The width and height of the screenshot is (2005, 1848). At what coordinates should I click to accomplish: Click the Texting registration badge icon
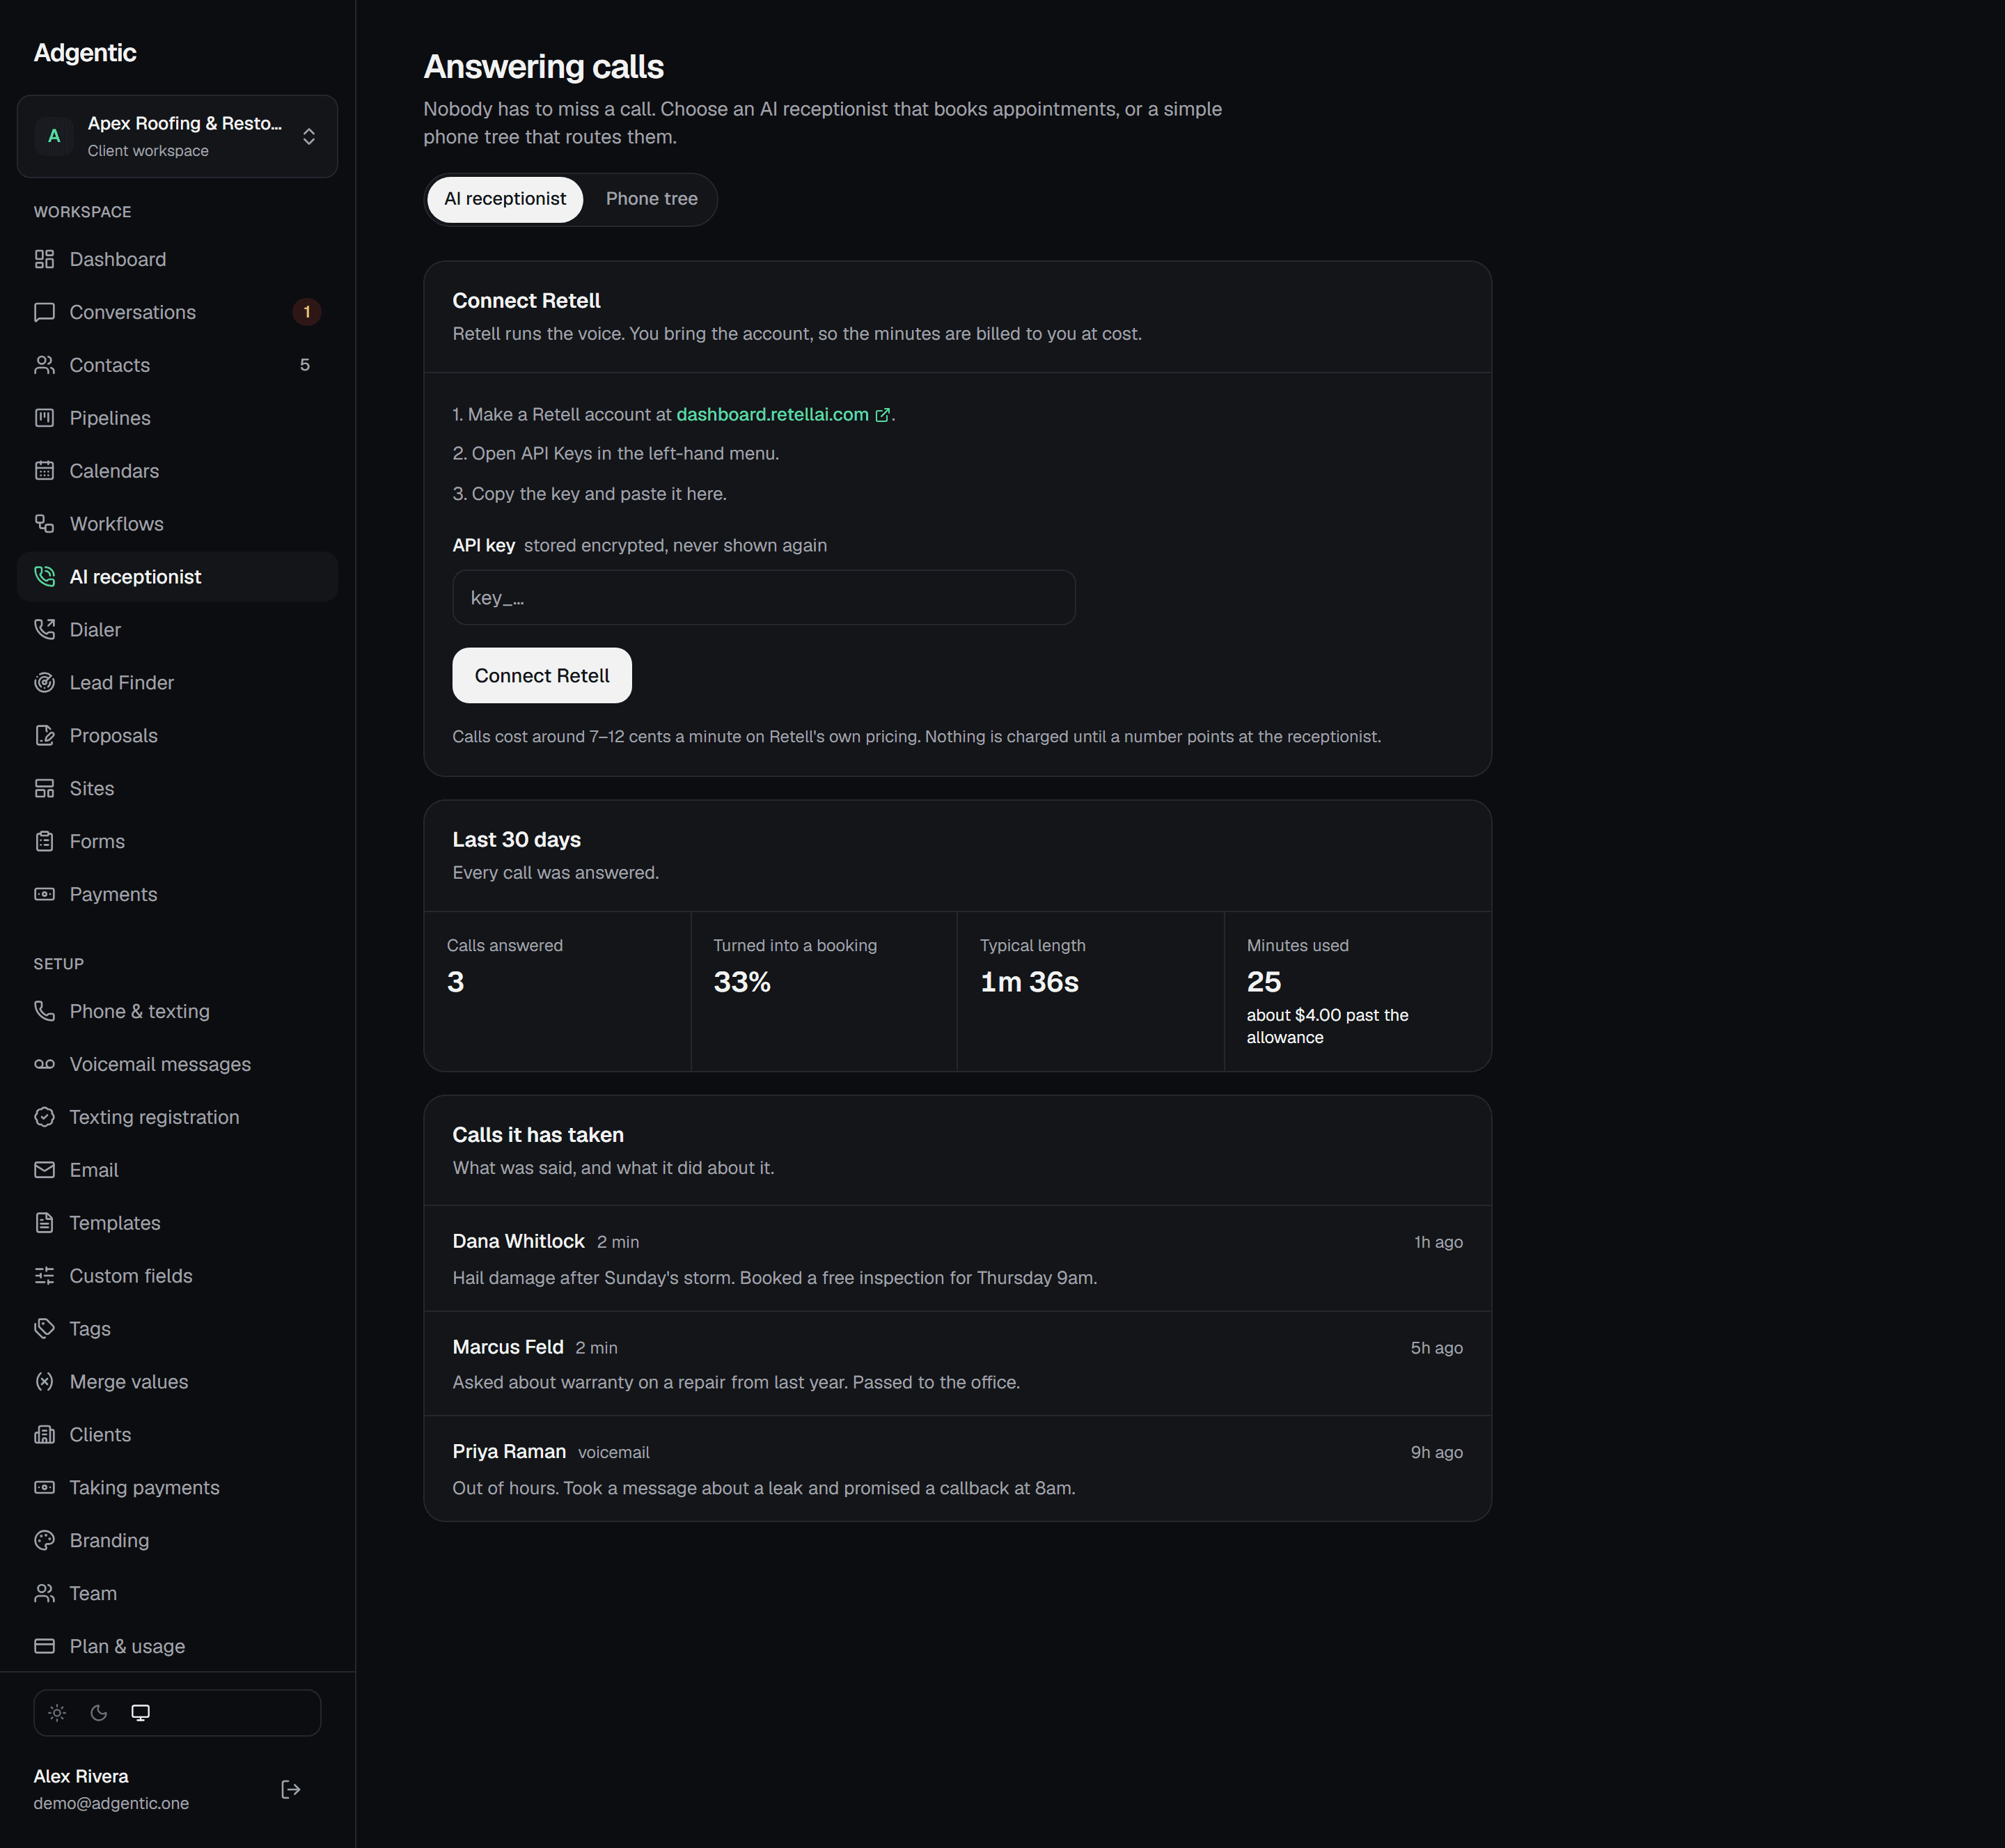pos(44,1117)
